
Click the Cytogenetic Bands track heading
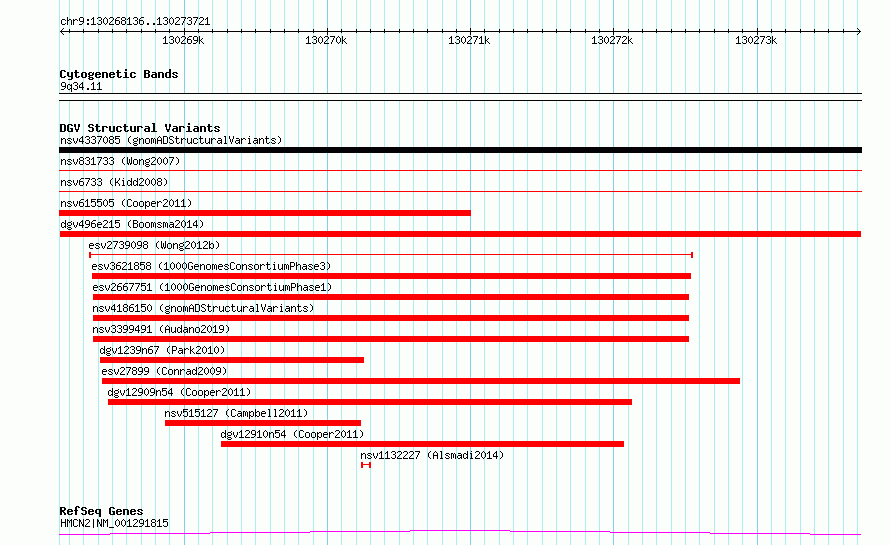coord(119,74)
